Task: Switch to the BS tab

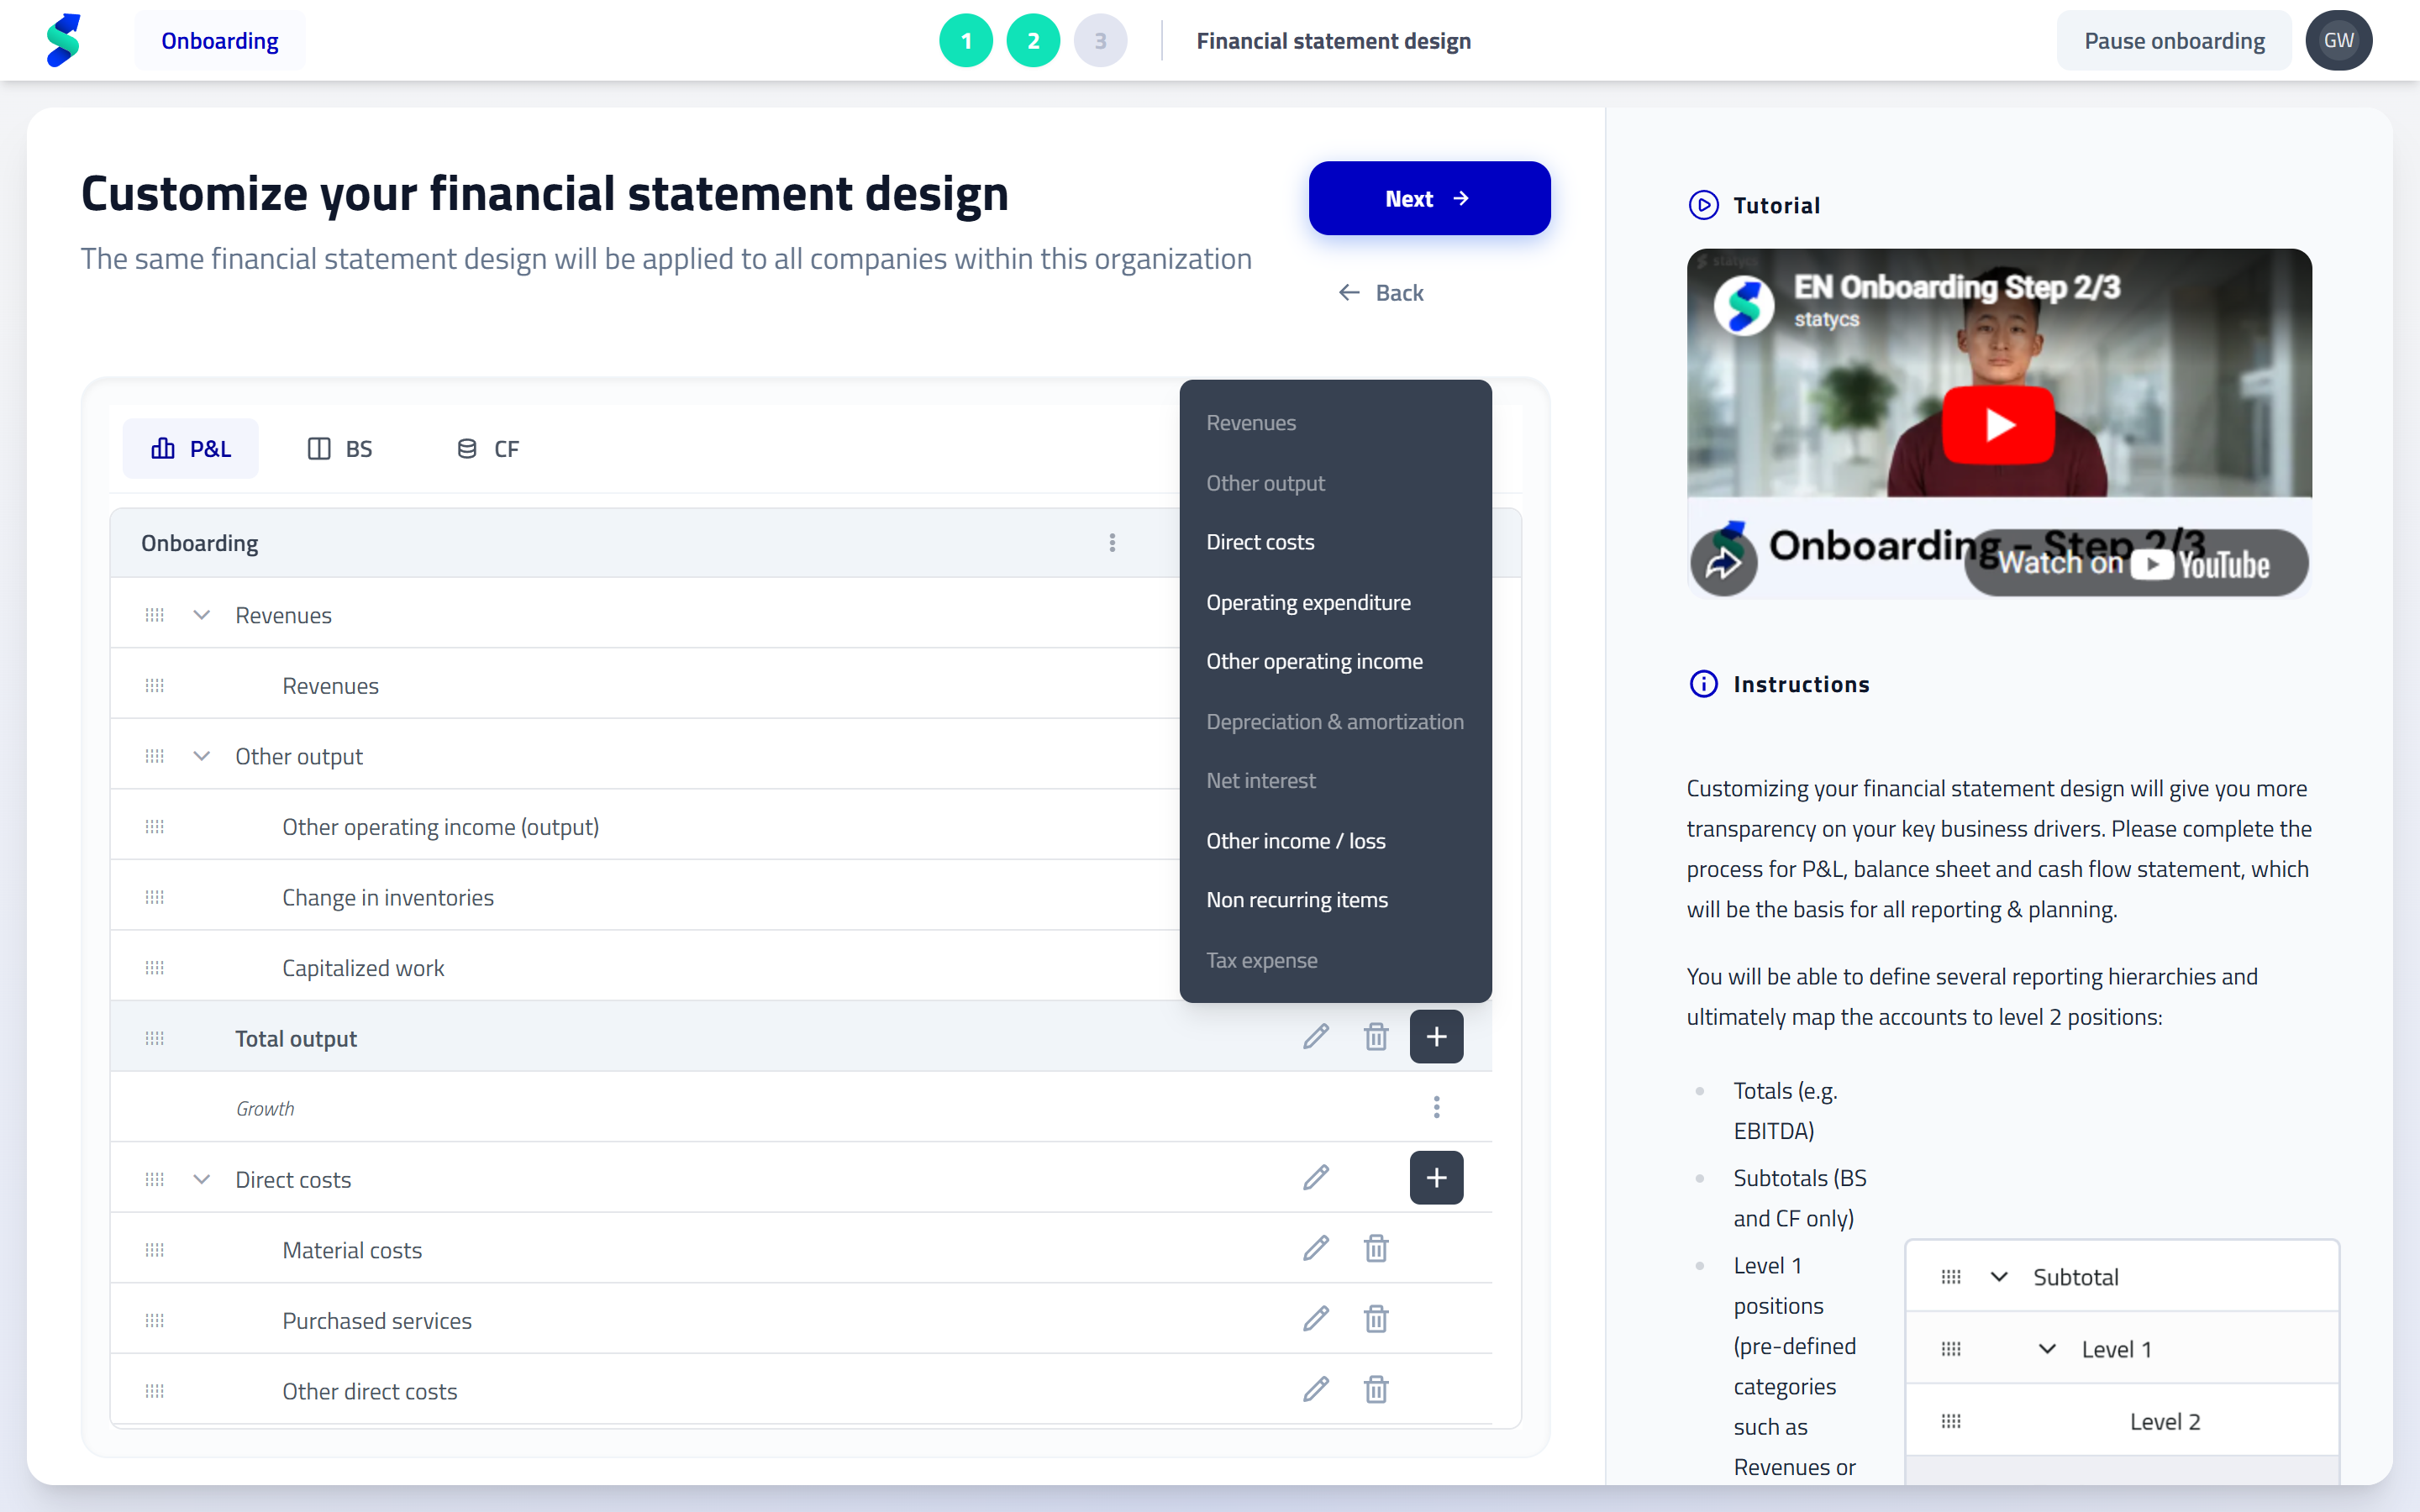Action: [340, 449]
